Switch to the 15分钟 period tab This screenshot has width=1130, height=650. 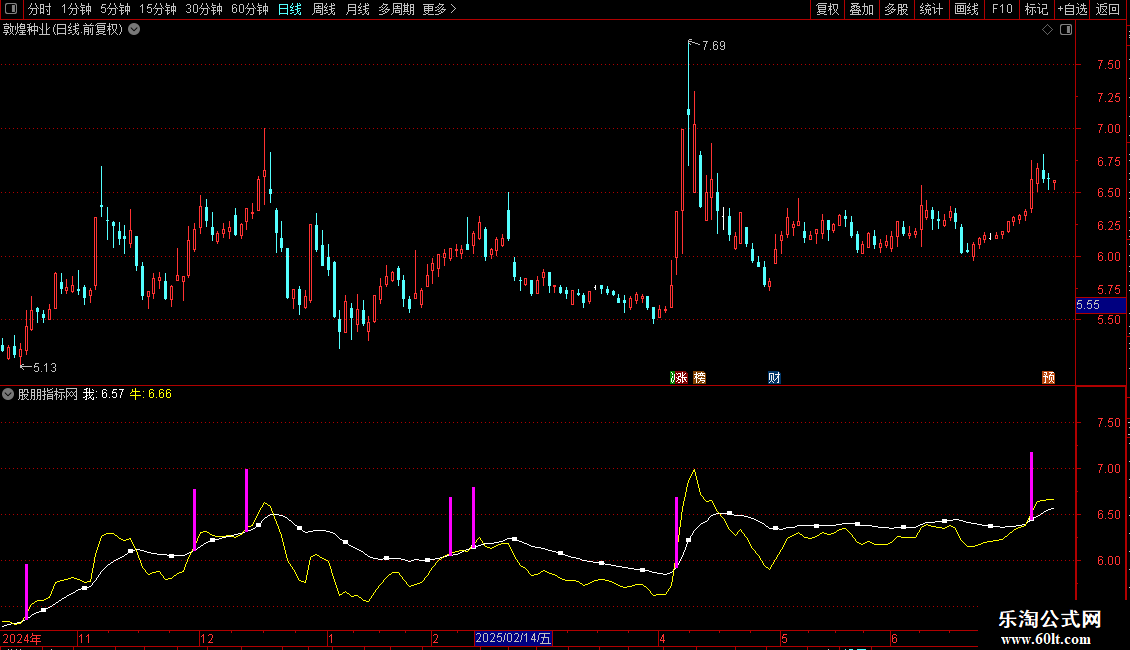tap(157, 9)
